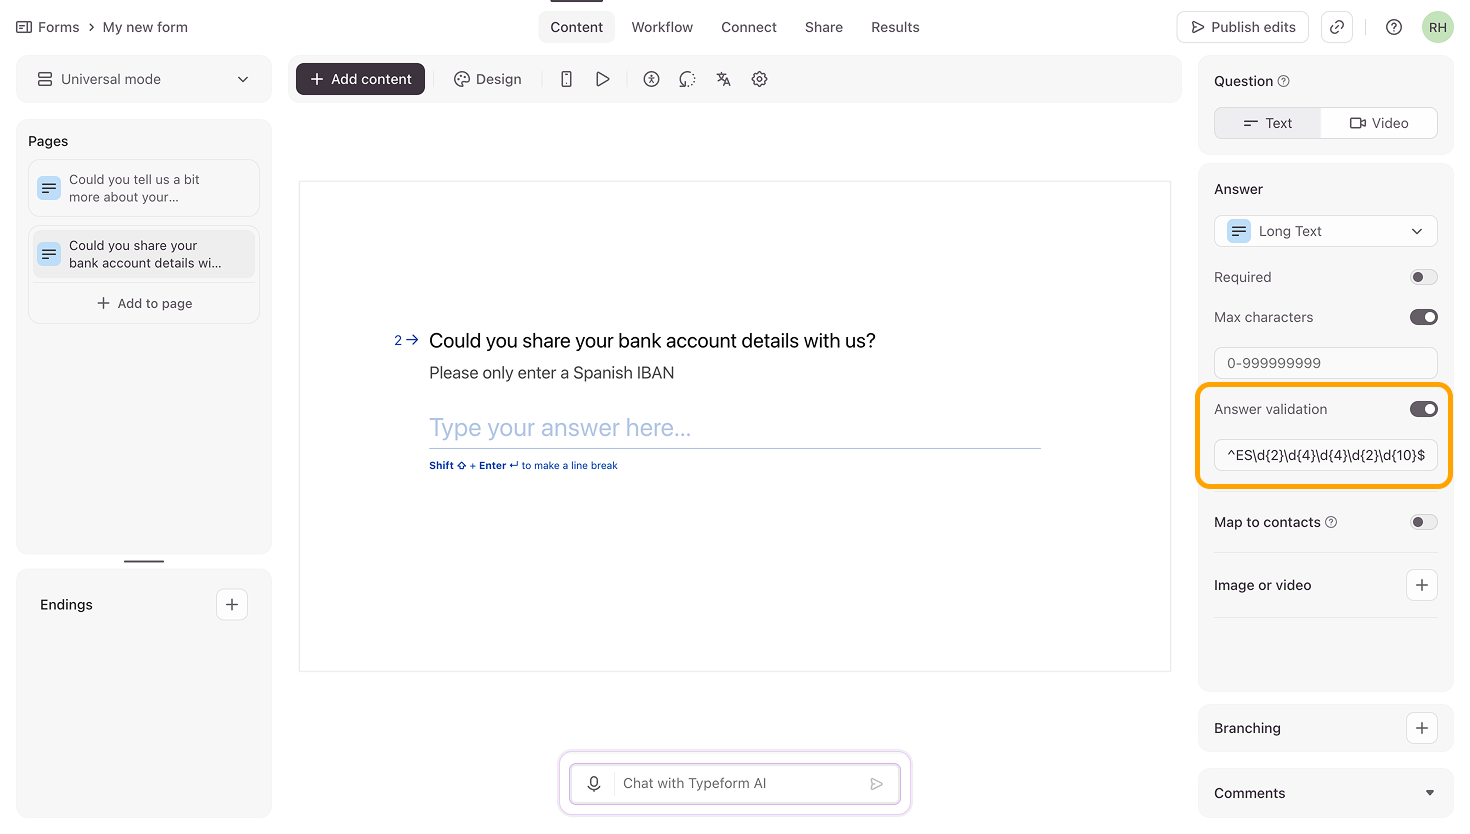This screenshot has width=1470, height=834.
Task: Go to the Results tab
Action: tap(895, 27)
